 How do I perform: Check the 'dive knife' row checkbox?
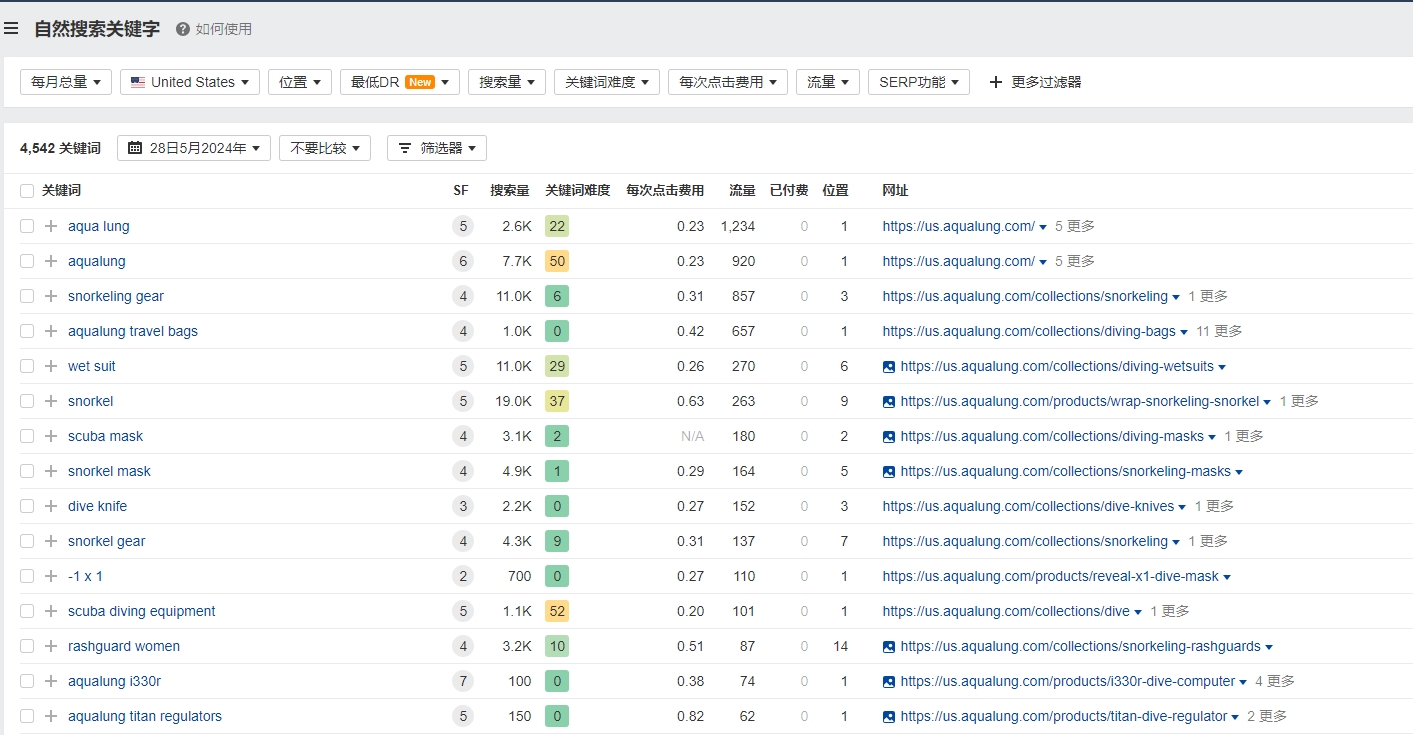click(x=27, y=506)
